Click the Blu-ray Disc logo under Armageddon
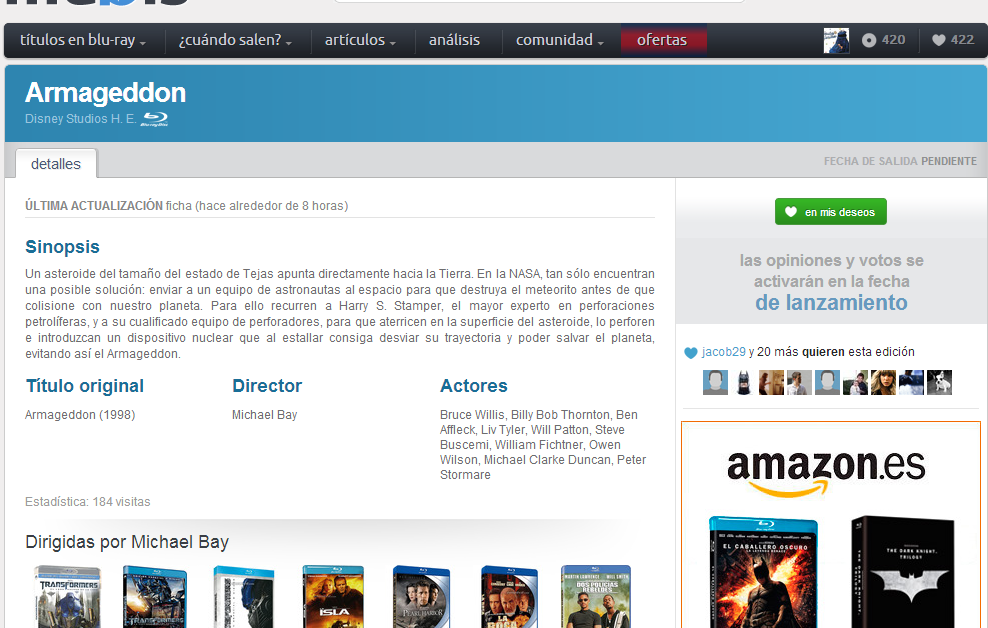The height and width of the screenshot is (628, 988). pos(155,118)
